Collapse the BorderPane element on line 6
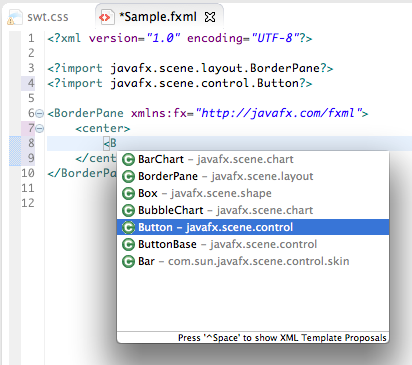The width and height of the screenshot is (412, 365). (39, 114)
